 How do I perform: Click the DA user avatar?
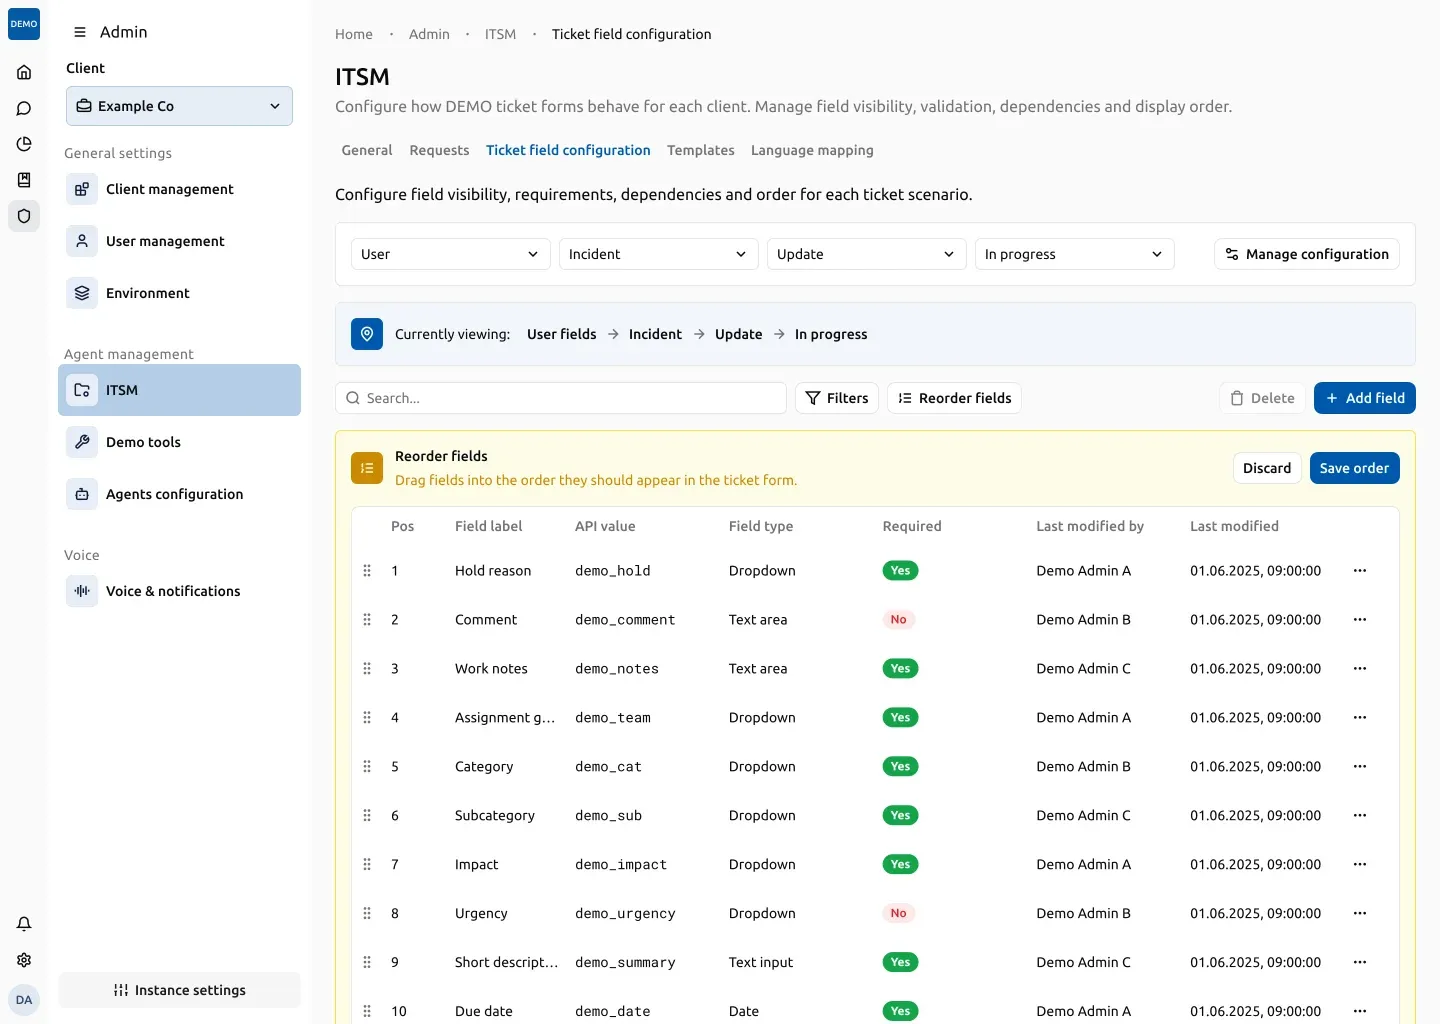[24, 1000]
